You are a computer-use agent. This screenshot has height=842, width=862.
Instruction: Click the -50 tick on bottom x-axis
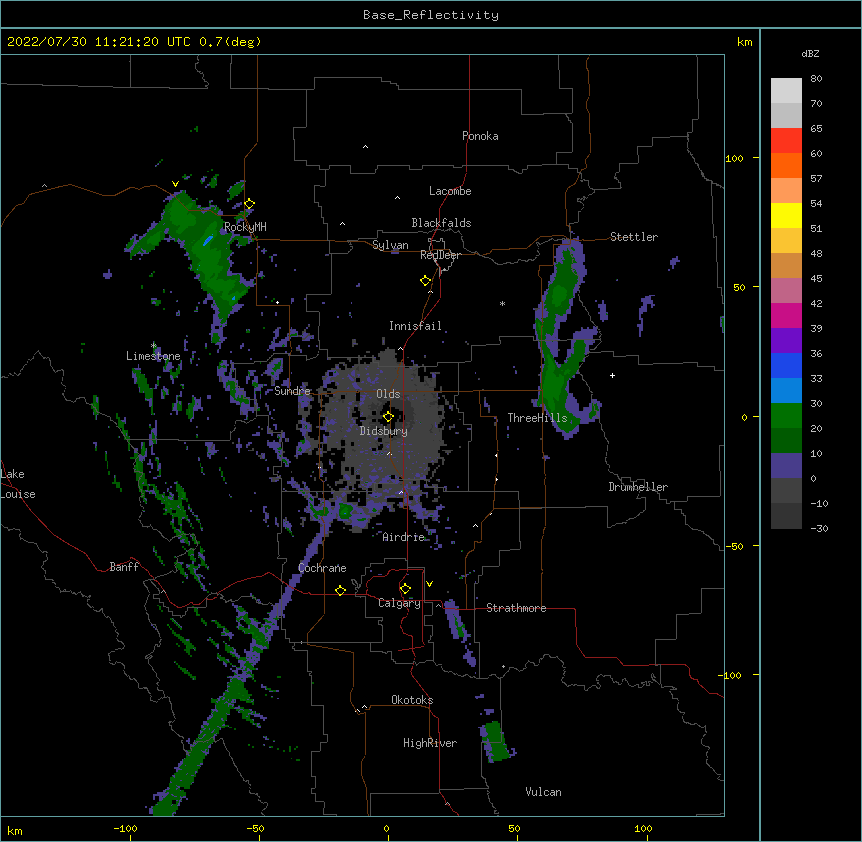[x=255, y=828]
